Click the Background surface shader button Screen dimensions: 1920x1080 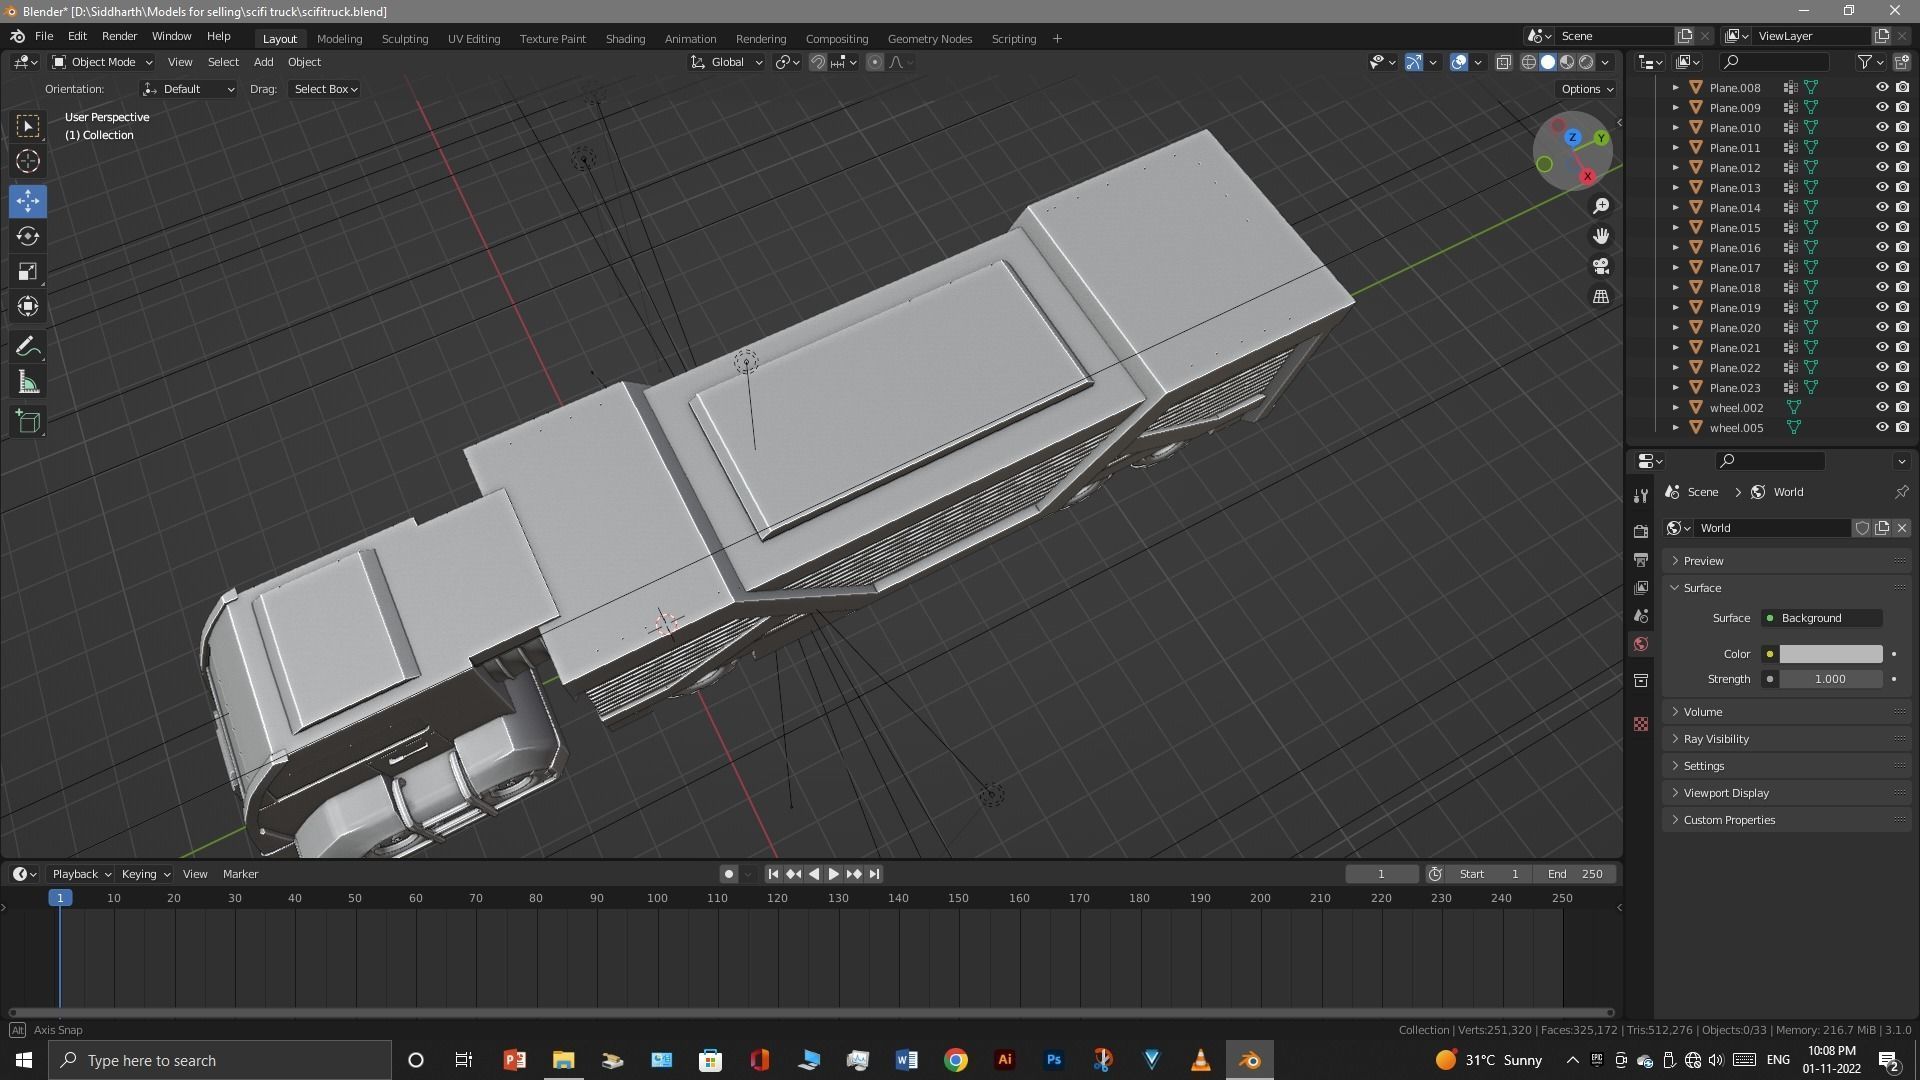[1821, 618]
